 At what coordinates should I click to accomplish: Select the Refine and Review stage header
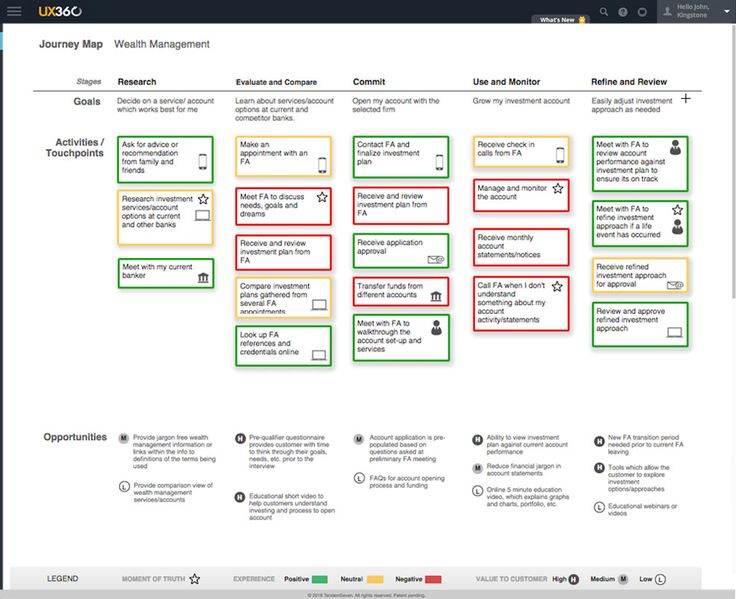pos(629,82)
